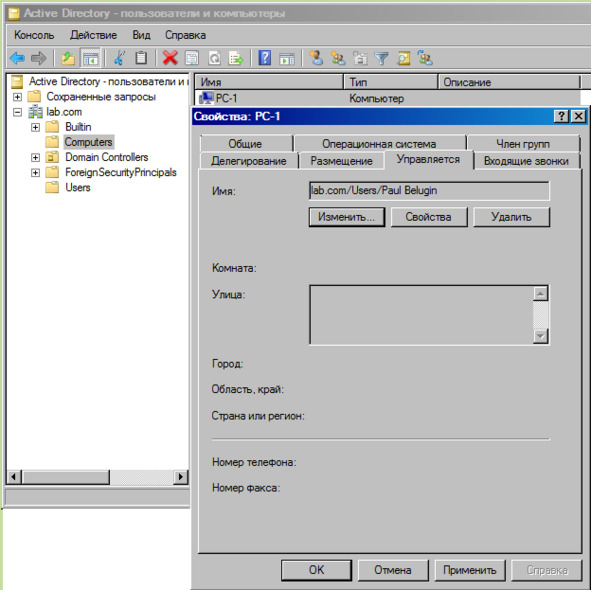
Task: Click the Filter funnel icon
Action: click(x=381, y=58)
